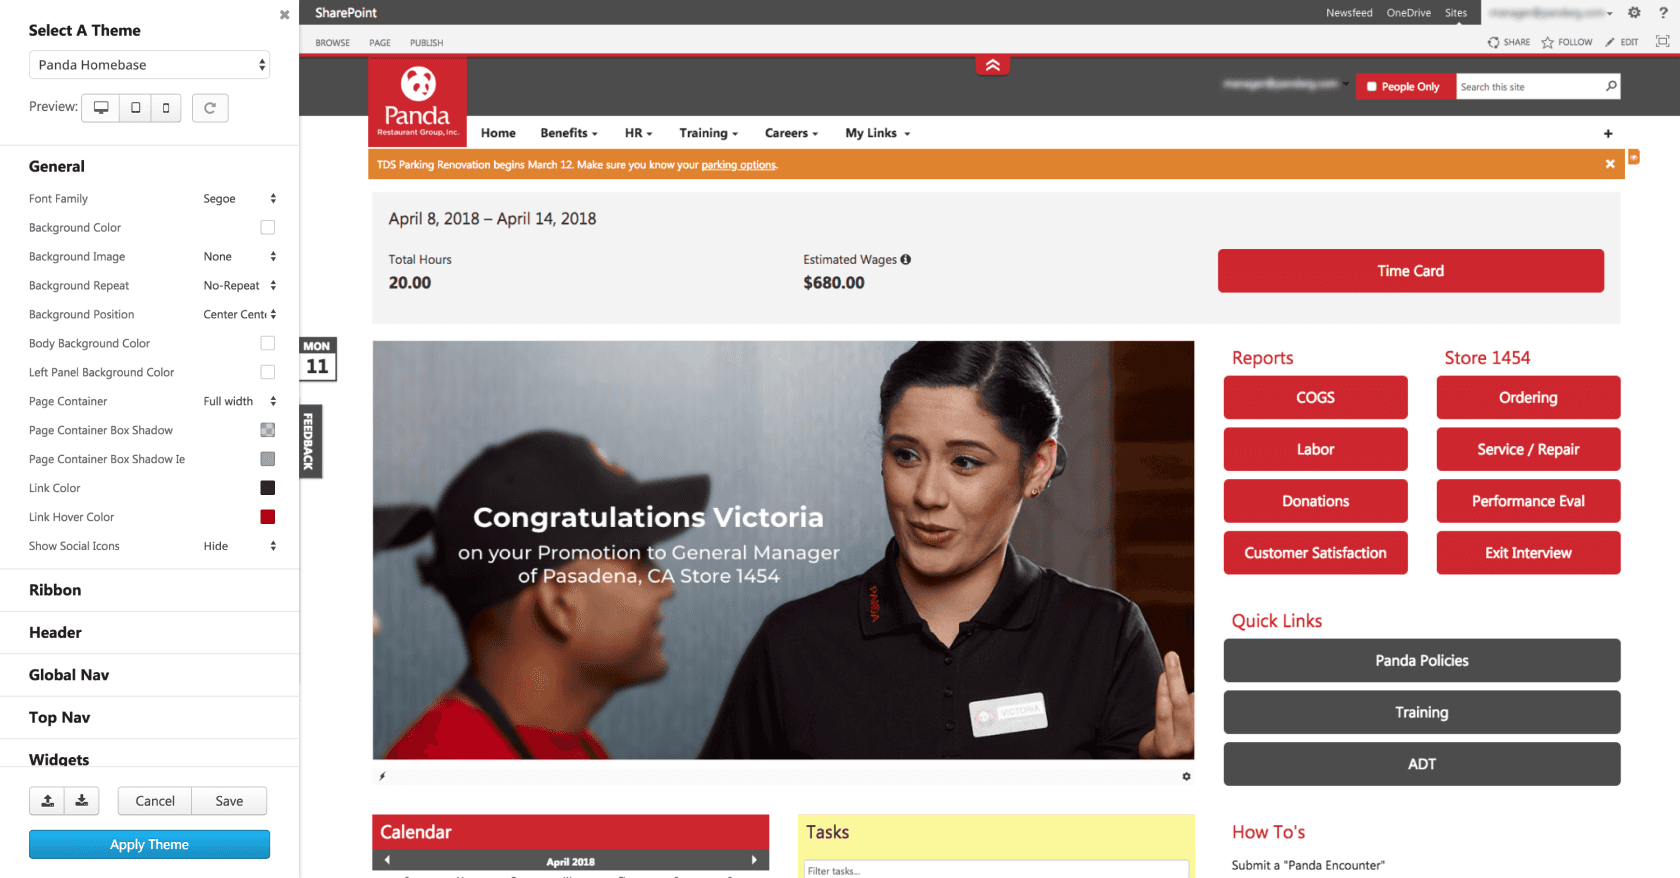Click the red collapse header chevron
This screenshot has height=878, width=1680.
click(992, 65)
